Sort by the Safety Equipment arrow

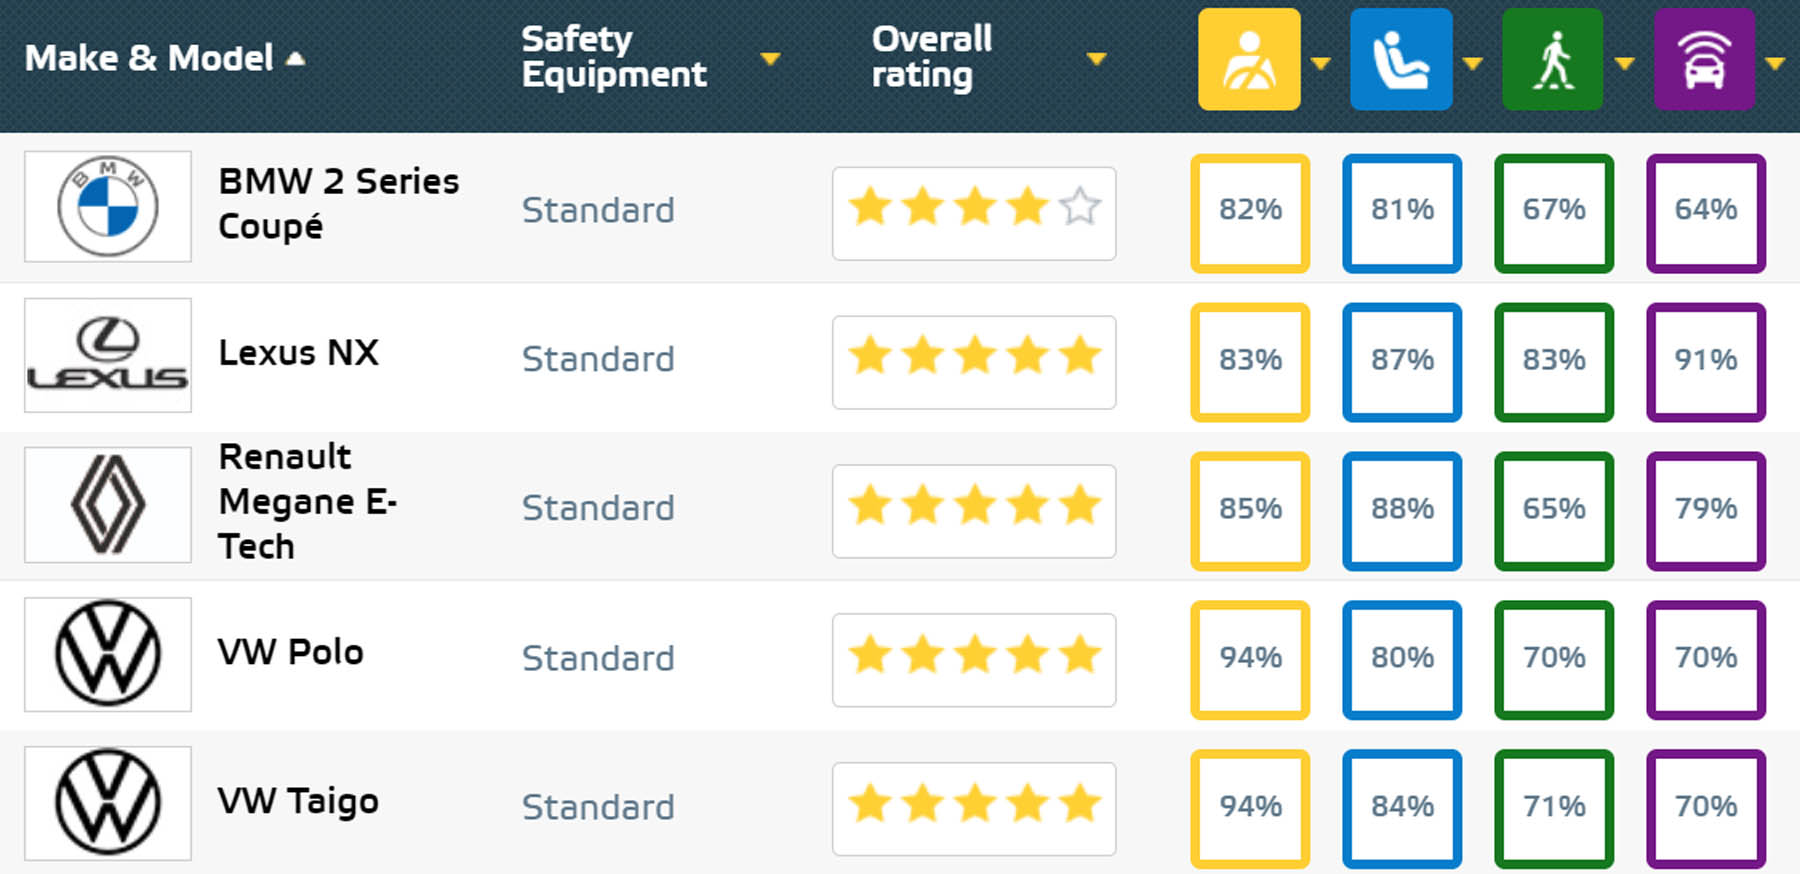(x=770, y=59)
